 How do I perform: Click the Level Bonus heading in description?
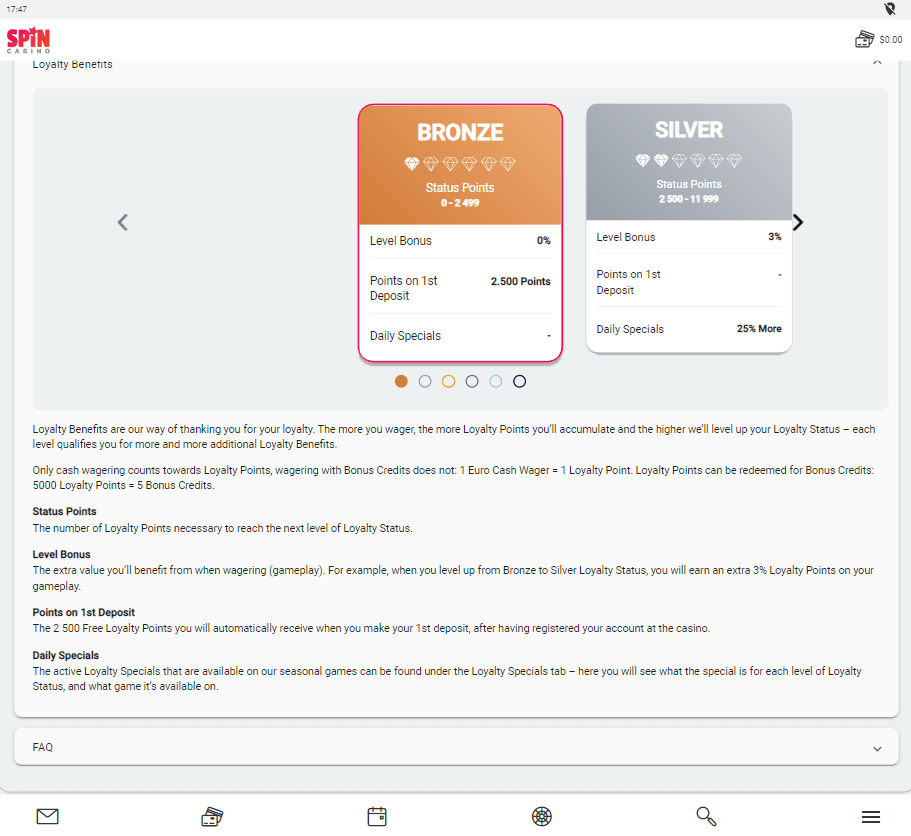pyautogui.click(x=62, y=554)
